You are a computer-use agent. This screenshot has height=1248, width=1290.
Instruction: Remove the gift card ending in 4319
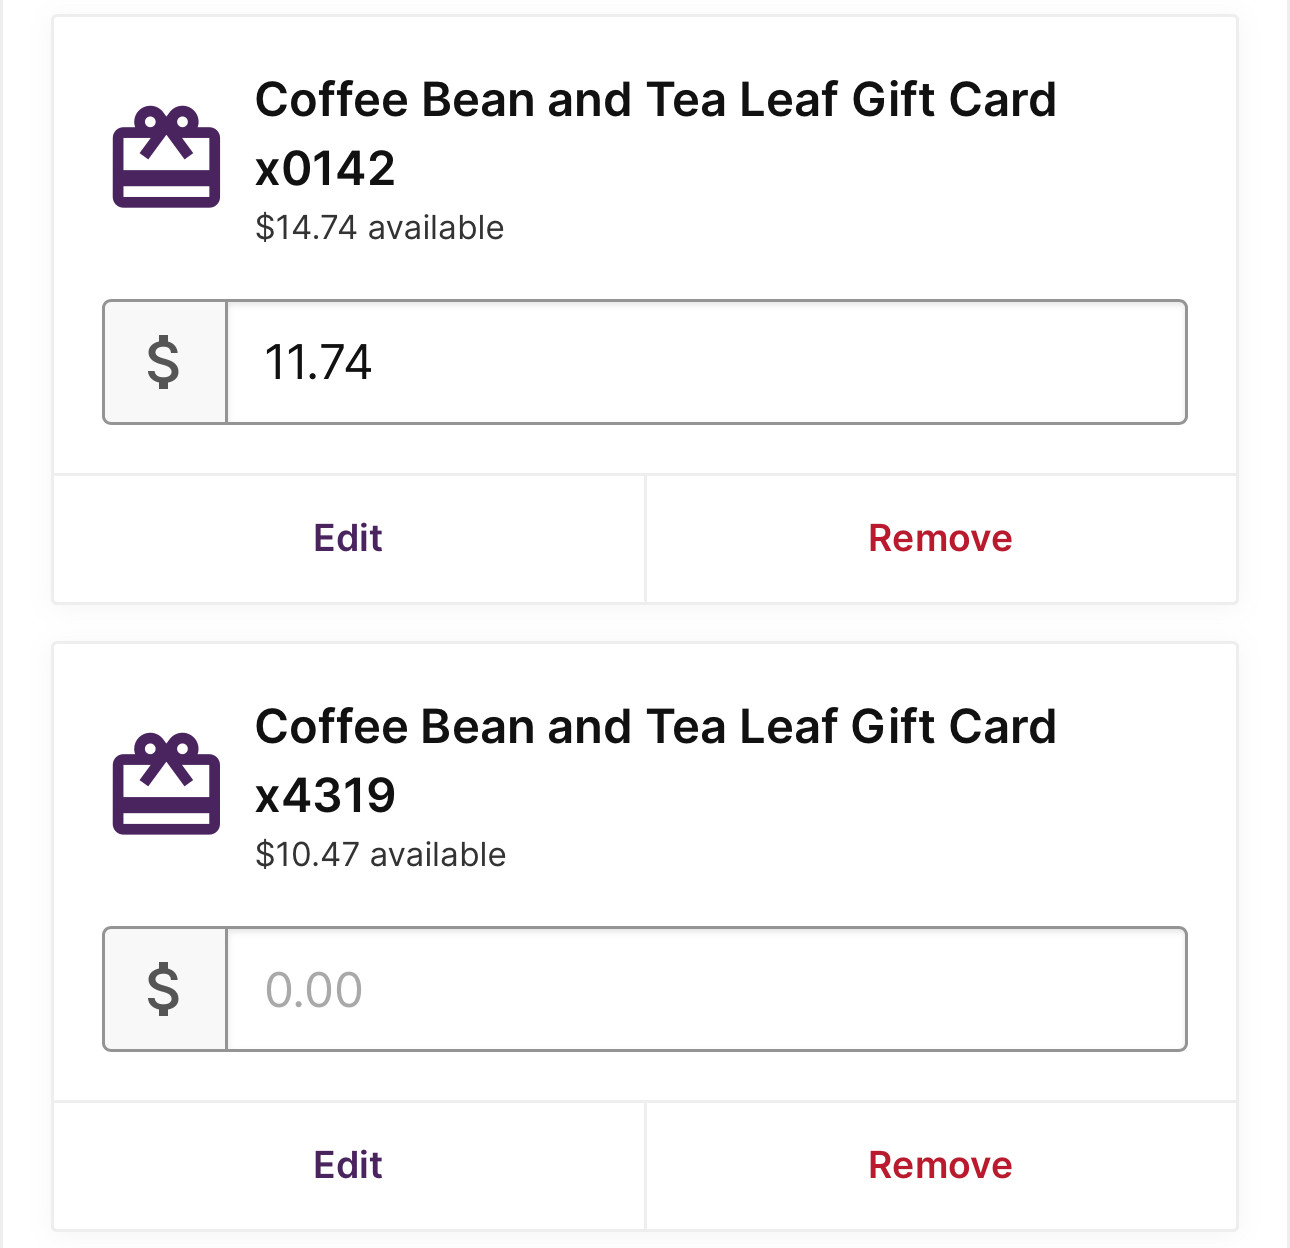click(940, 1166)
